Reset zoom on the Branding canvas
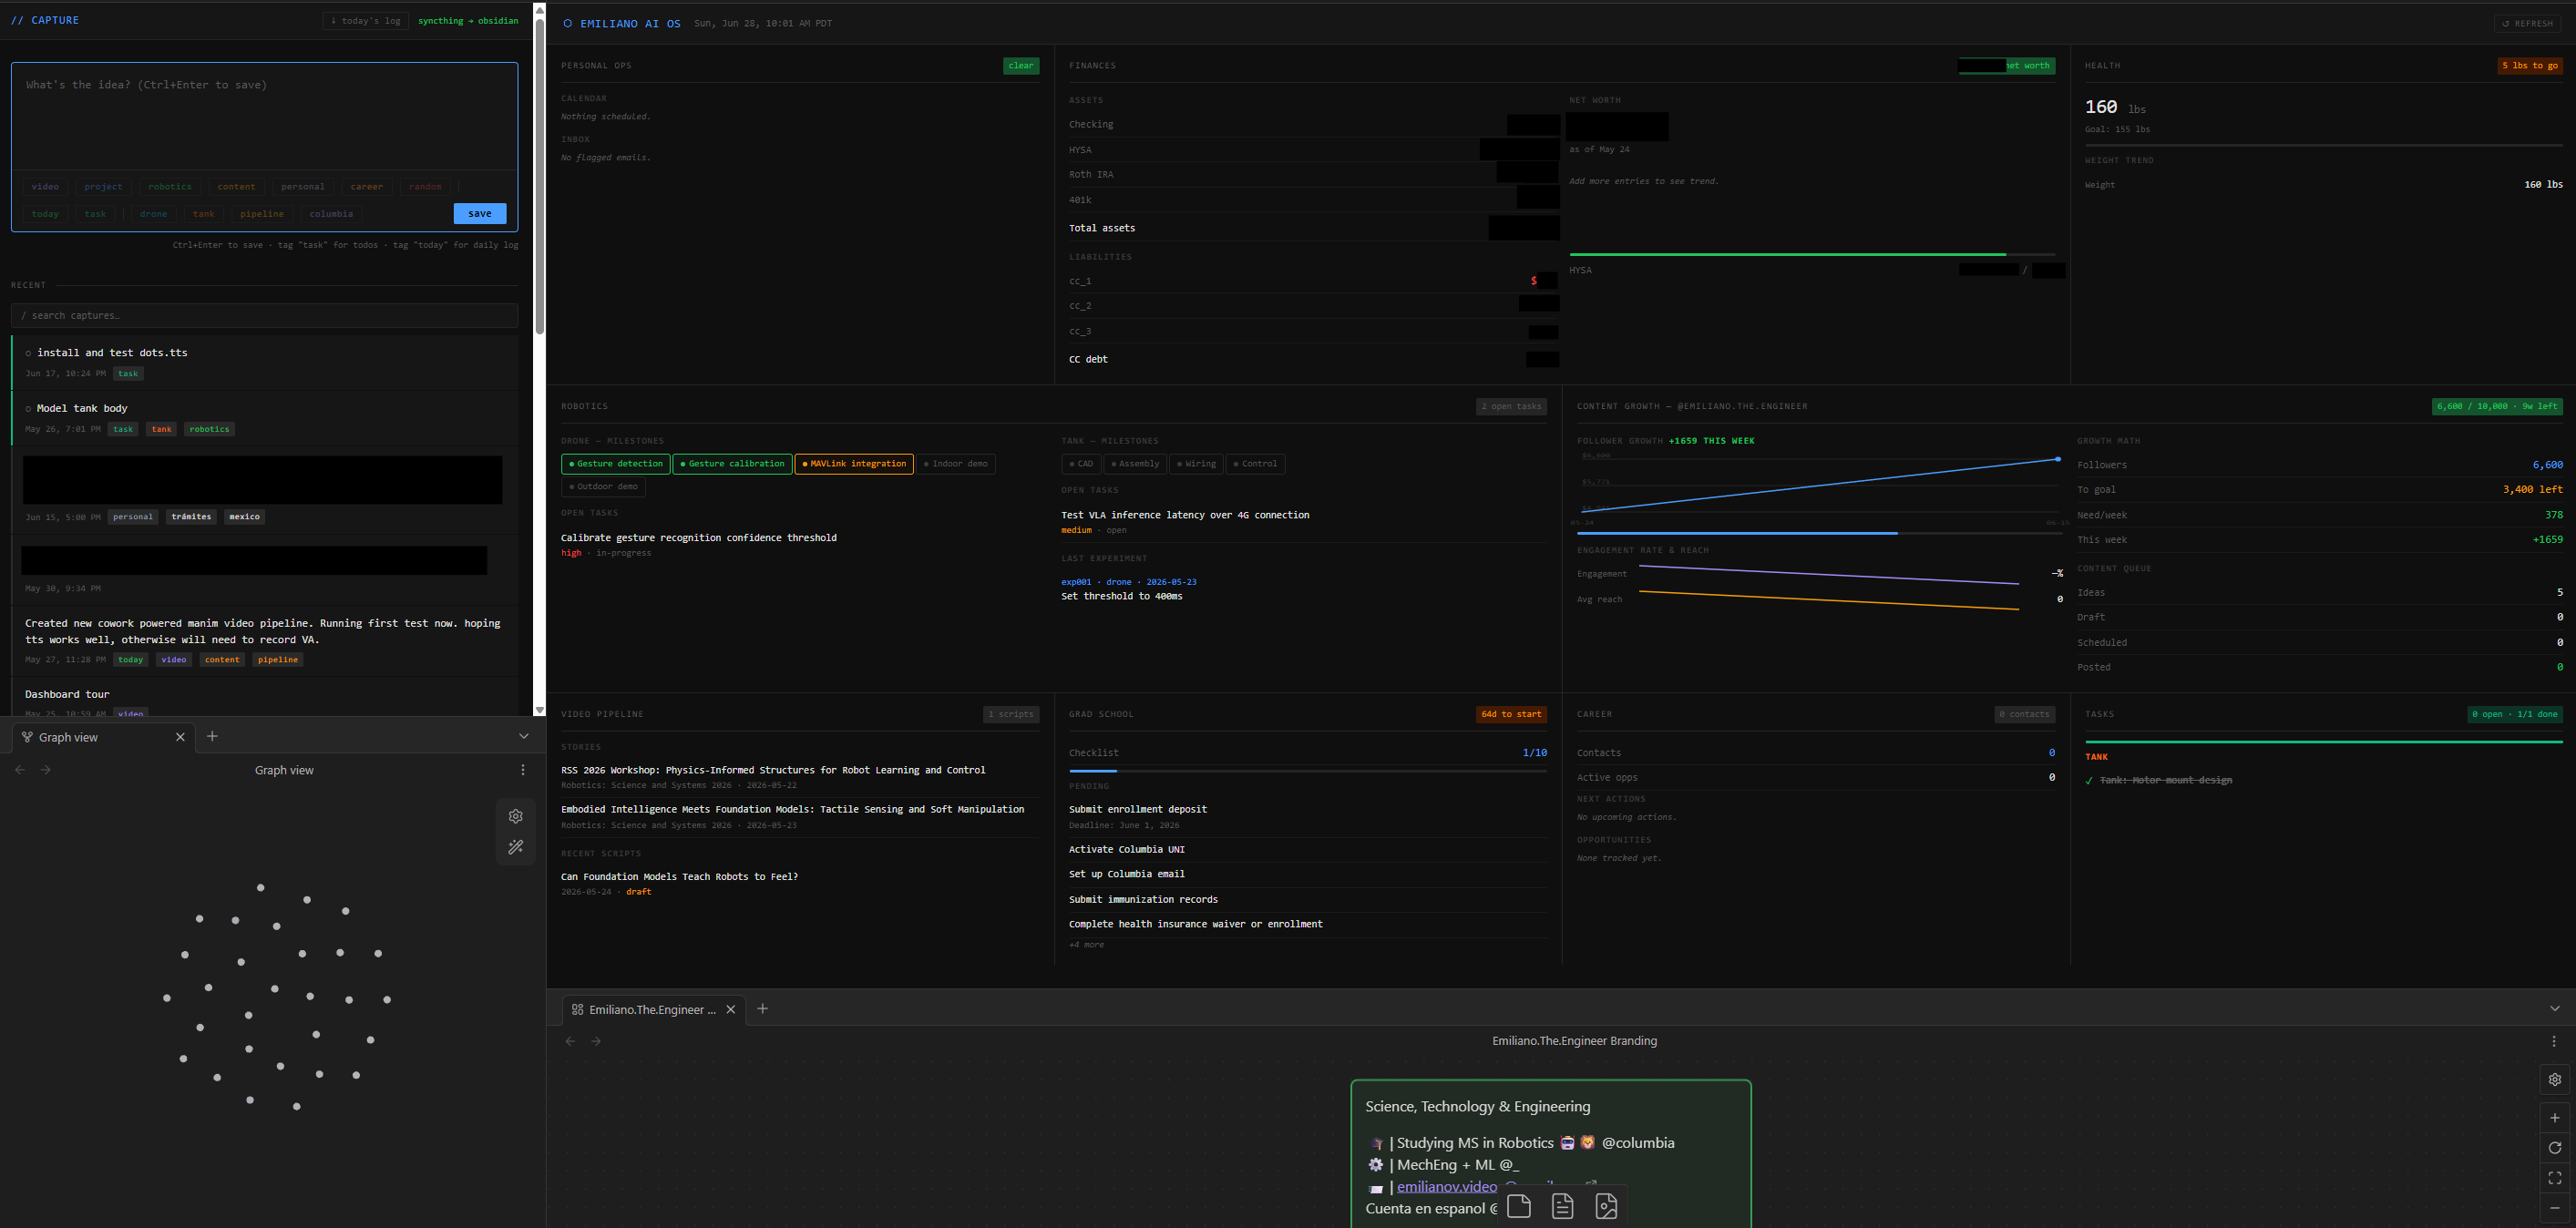 [x=2555, y=1148]
